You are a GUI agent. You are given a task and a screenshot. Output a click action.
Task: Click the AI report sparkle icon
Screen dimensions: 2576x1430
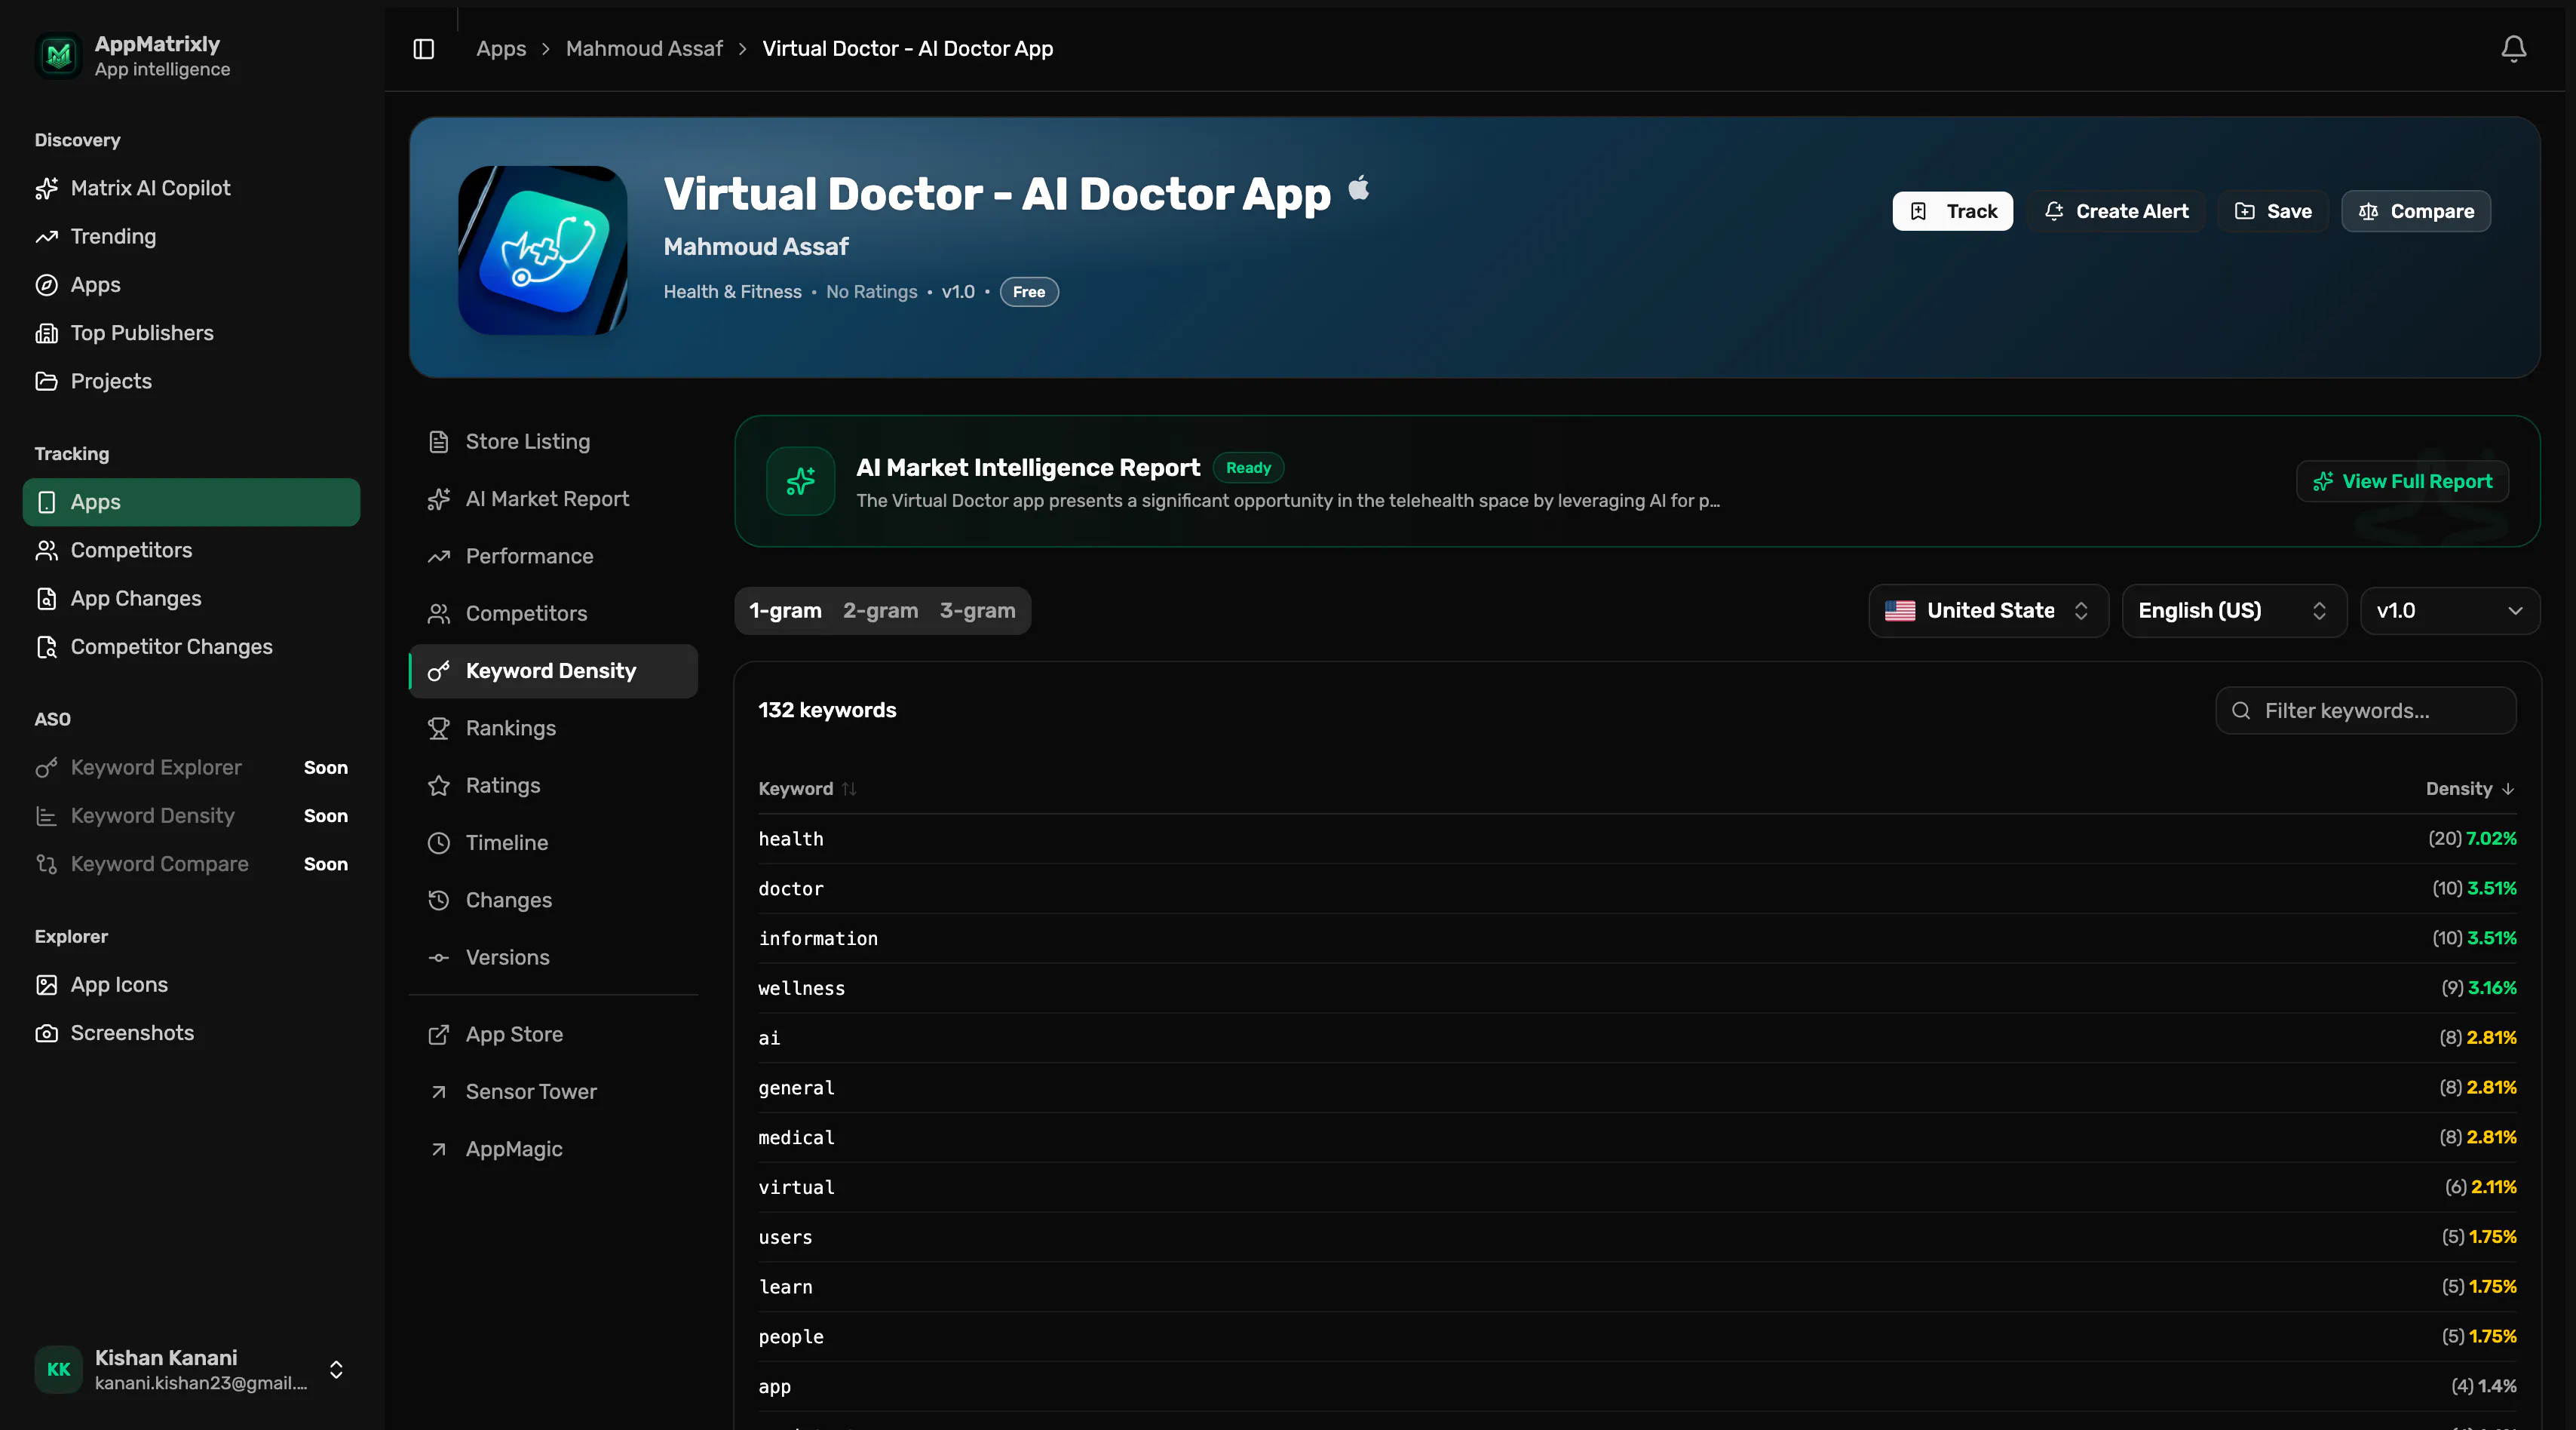(800, 481)
